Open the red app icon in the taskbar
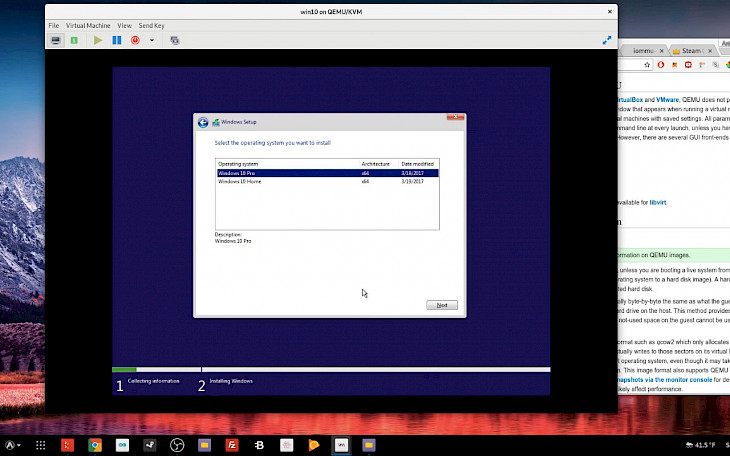The image size is (730, 456). click(x=68, y=445)
